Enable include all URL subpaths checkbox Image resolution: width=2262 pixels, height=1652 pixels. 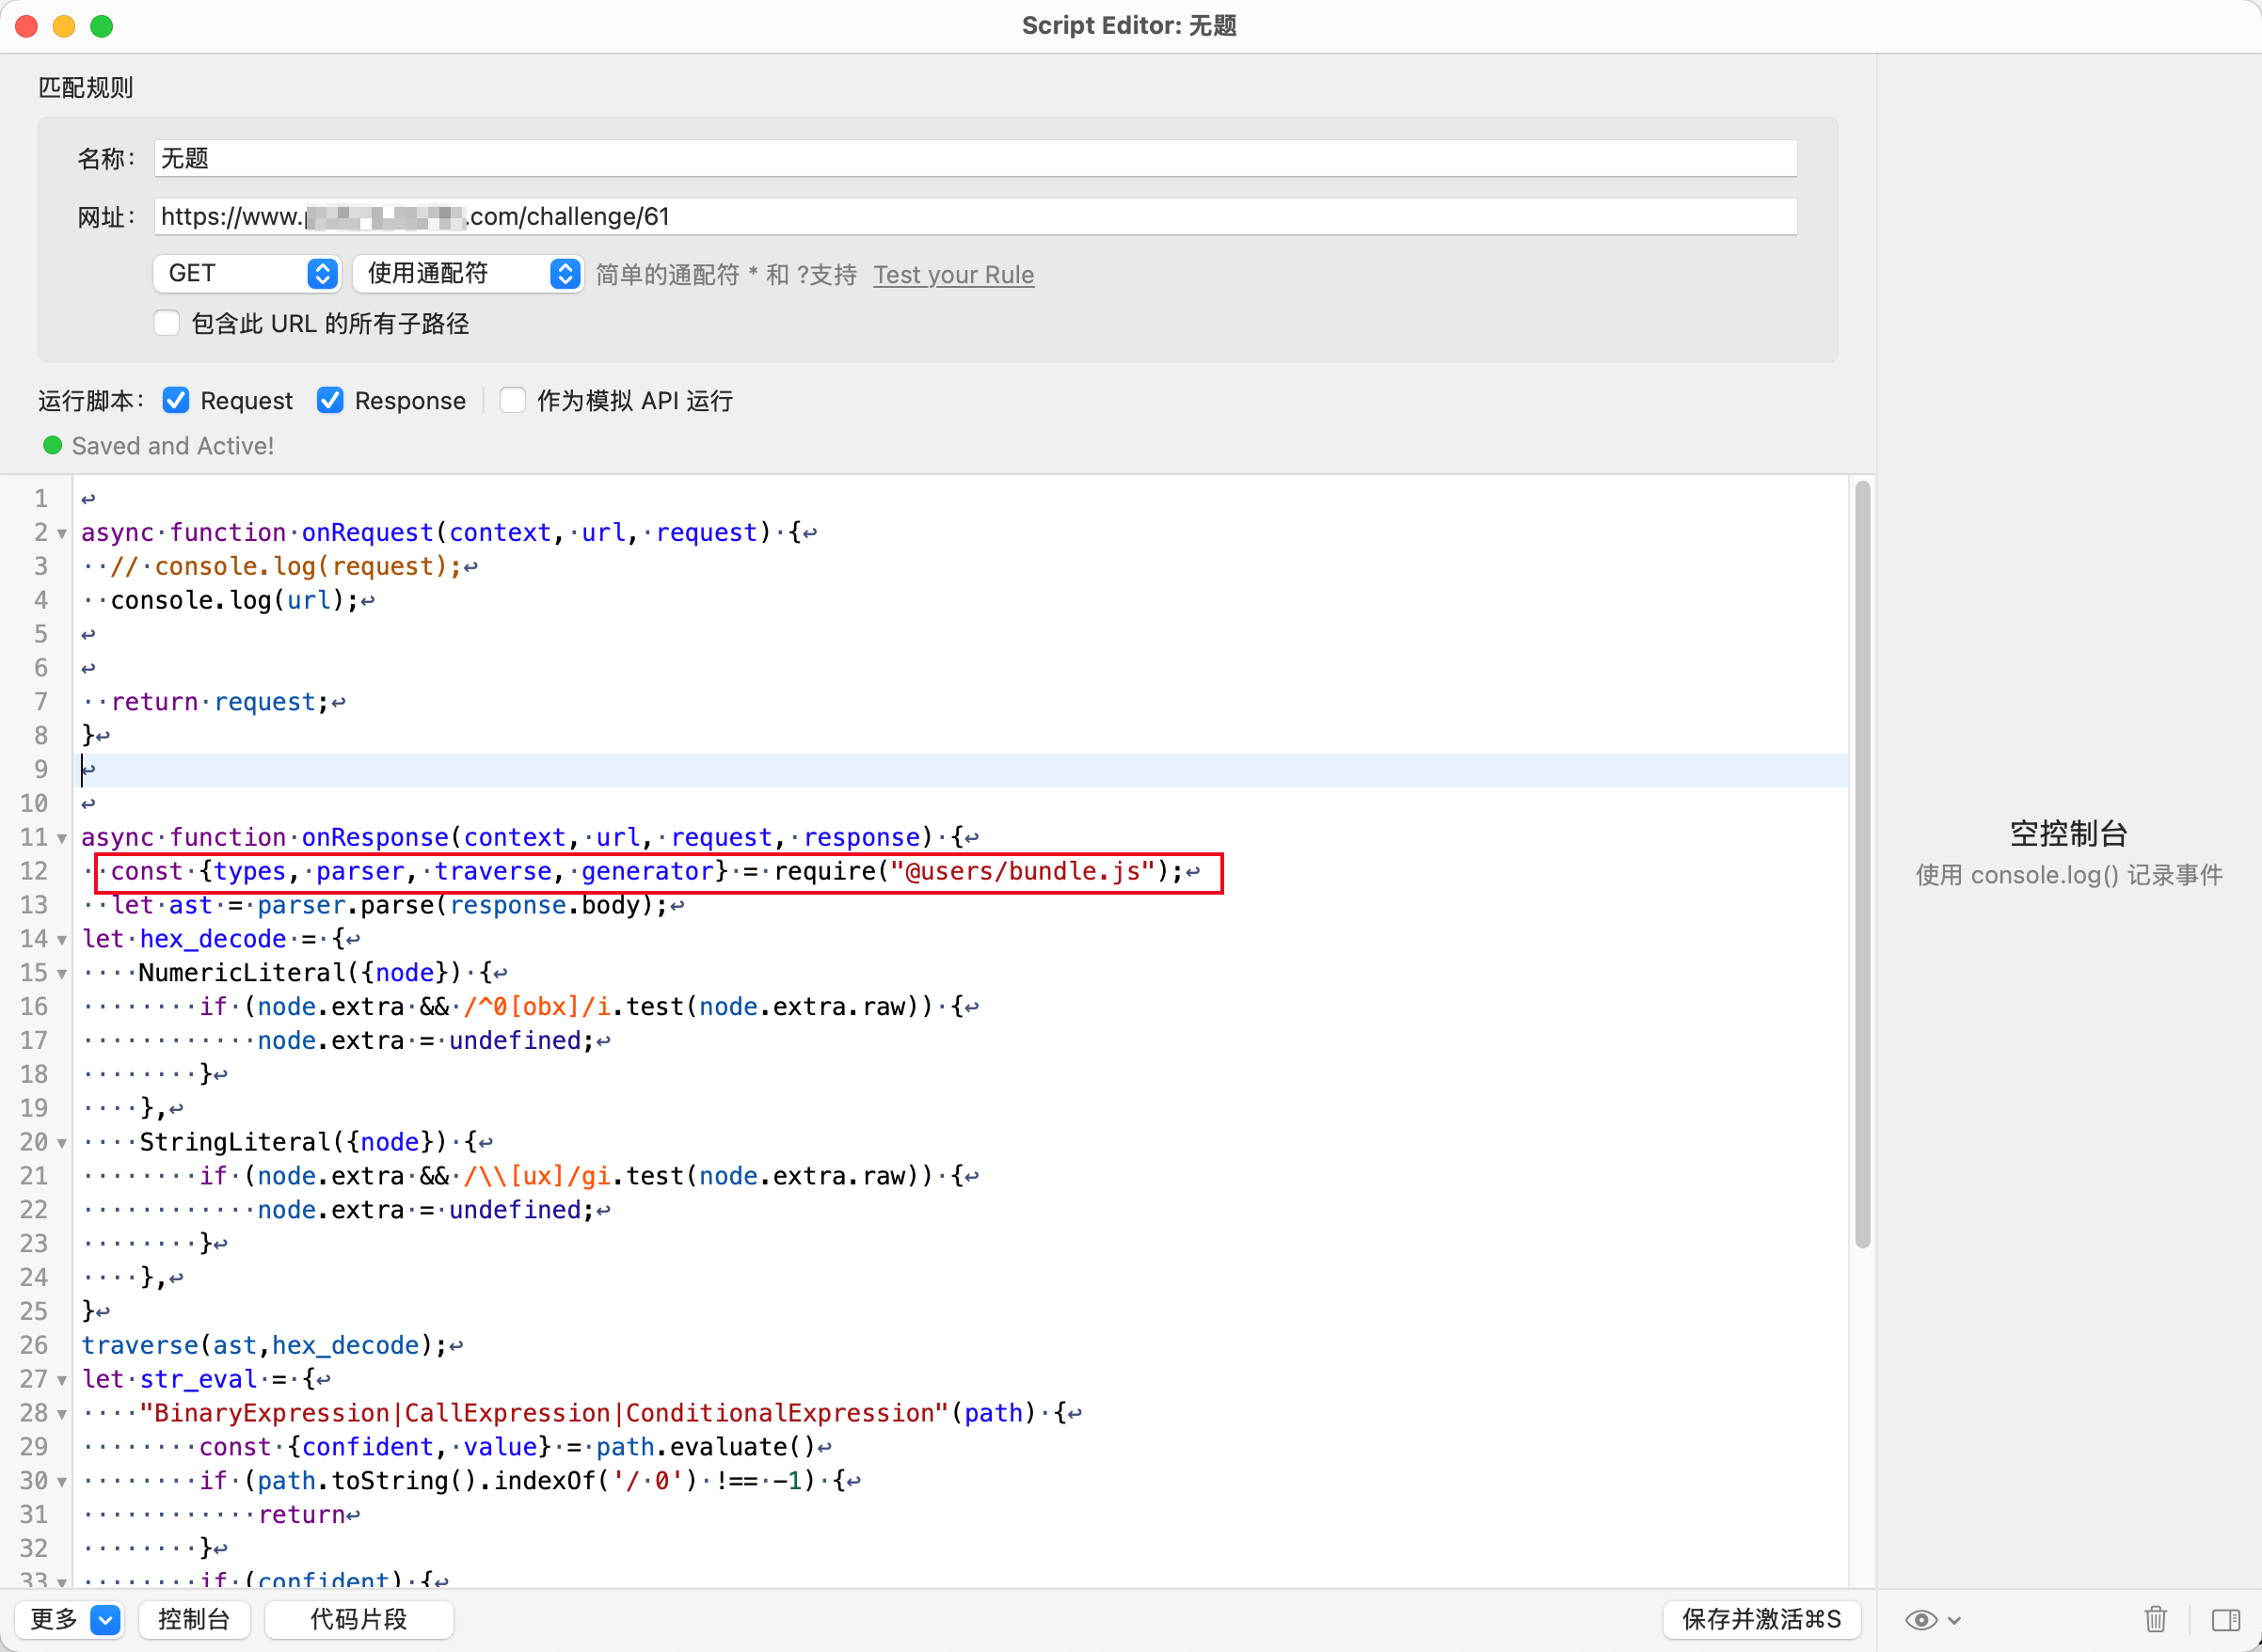pos(167,323)
